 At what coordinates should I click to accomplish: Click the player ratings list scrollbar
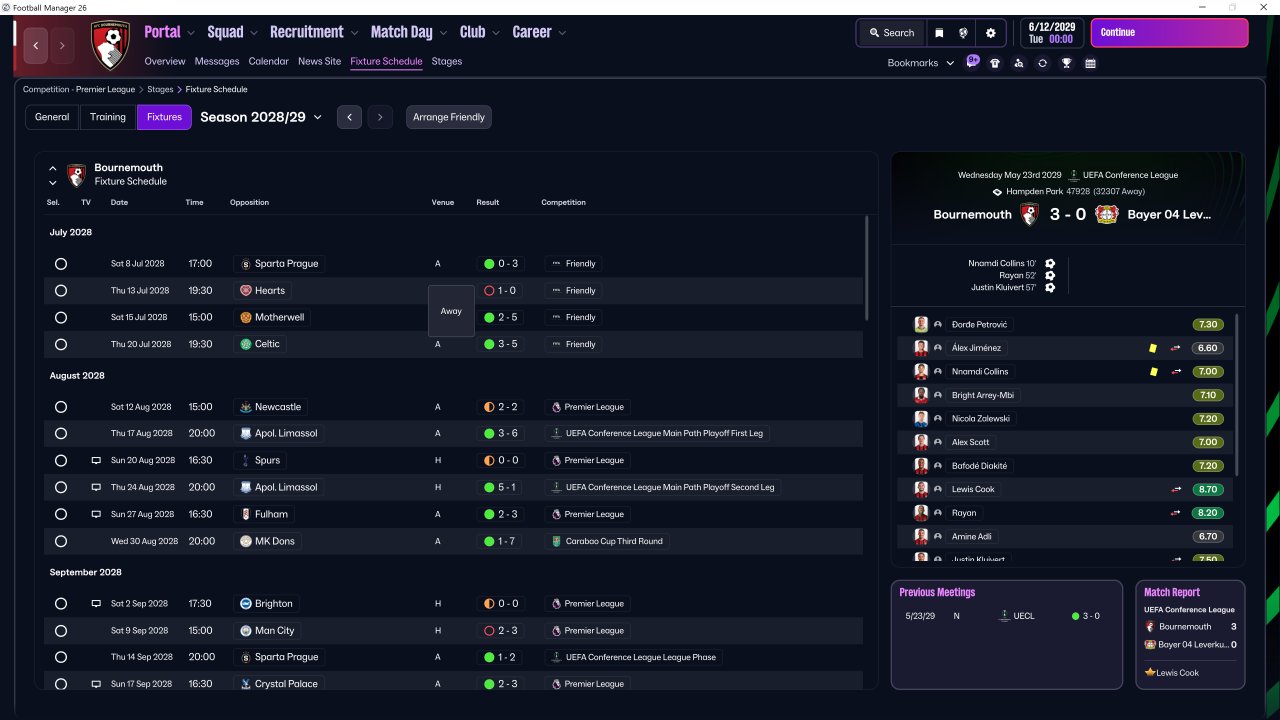tap(1238, 395)
